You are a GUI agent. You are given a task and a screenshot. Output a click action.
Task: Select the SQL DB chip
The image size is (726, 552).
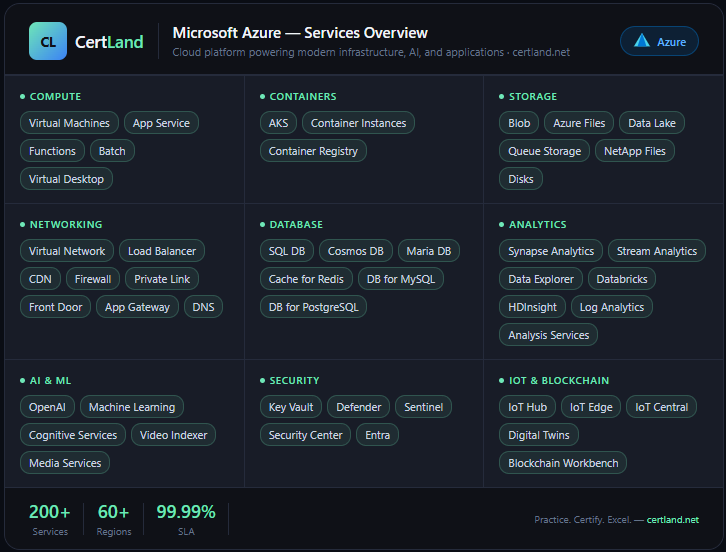tap(287, 251)
